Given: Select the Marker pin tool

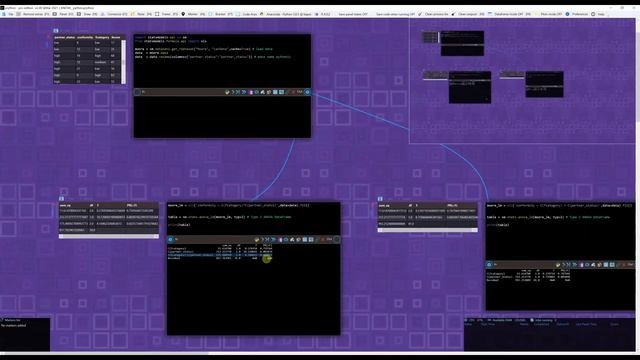Looking at the screenshot, I should pos(193,14).
